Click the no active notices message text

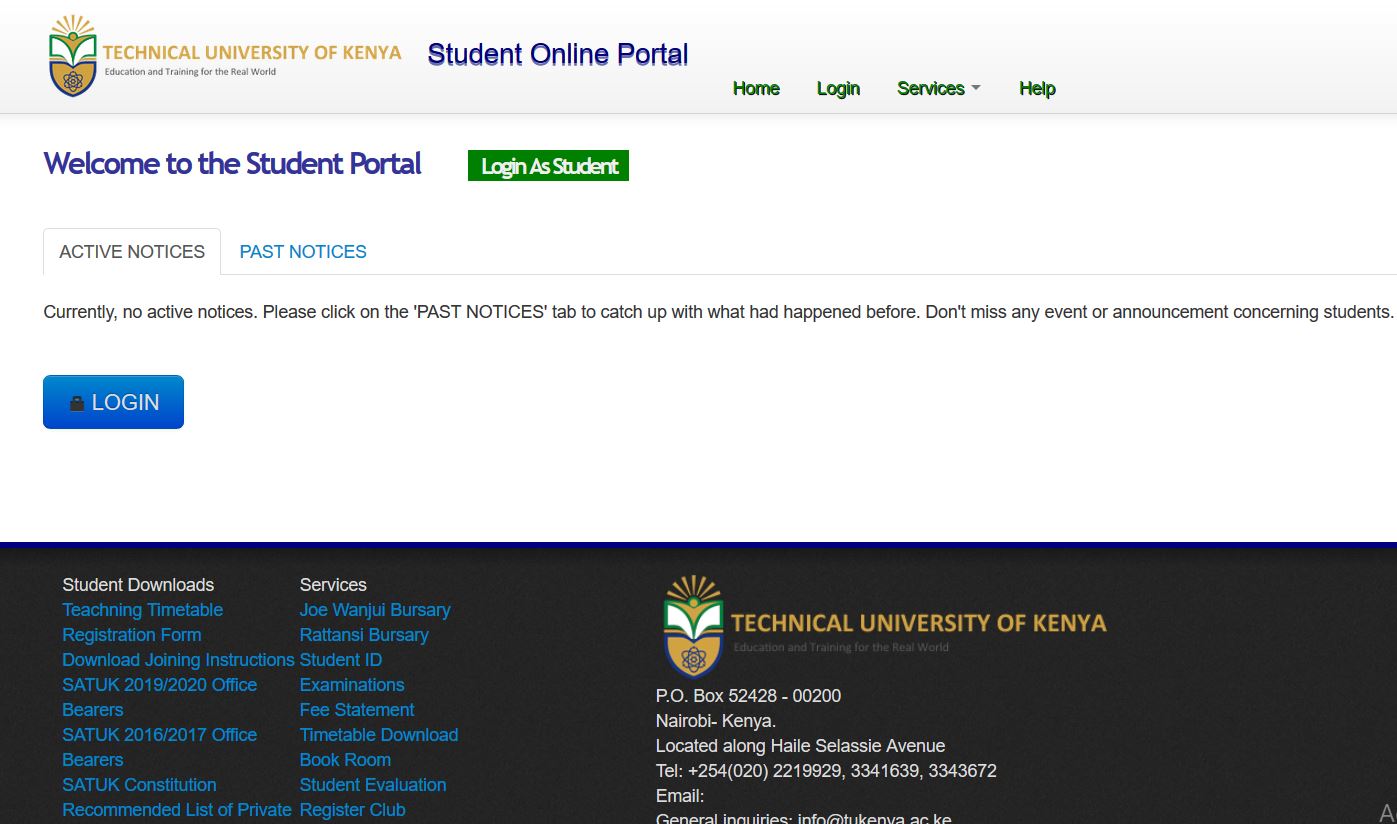718,312
